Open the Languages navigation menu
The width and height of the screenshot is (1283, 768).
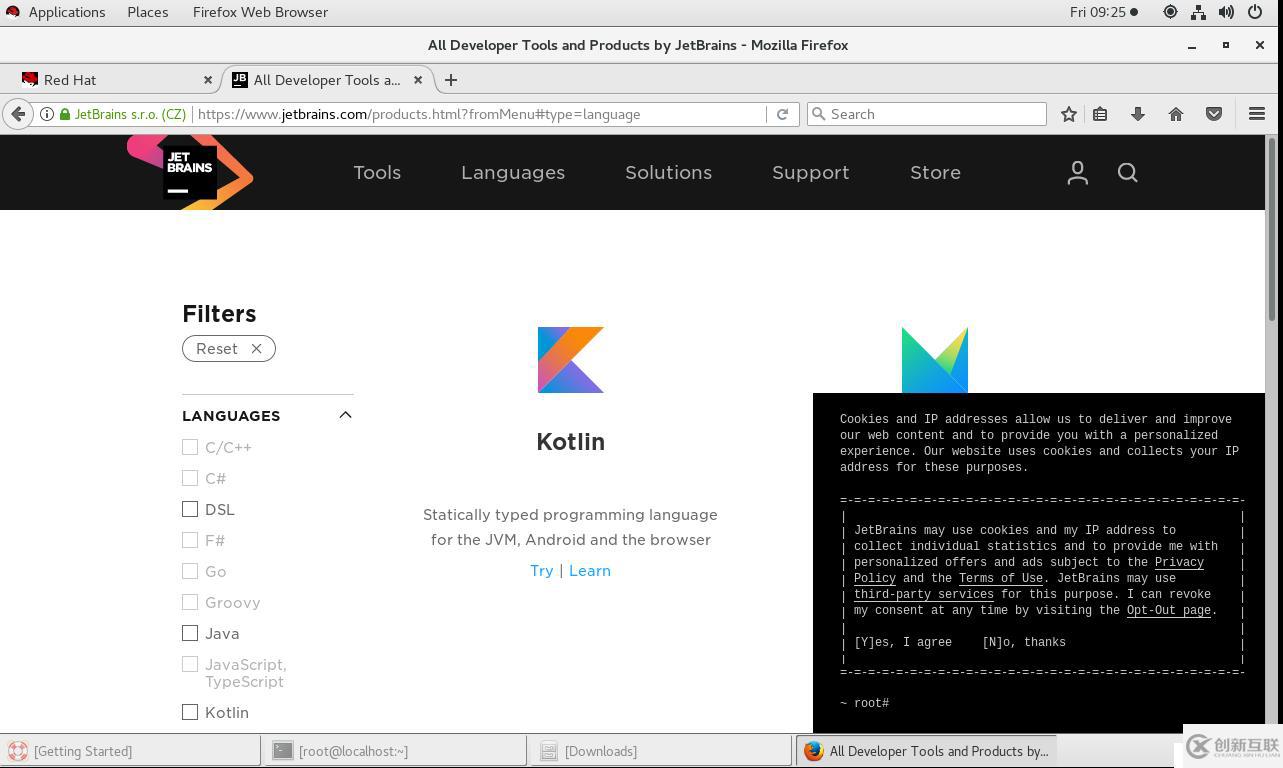pyautogui.click(x=513, y=173)
